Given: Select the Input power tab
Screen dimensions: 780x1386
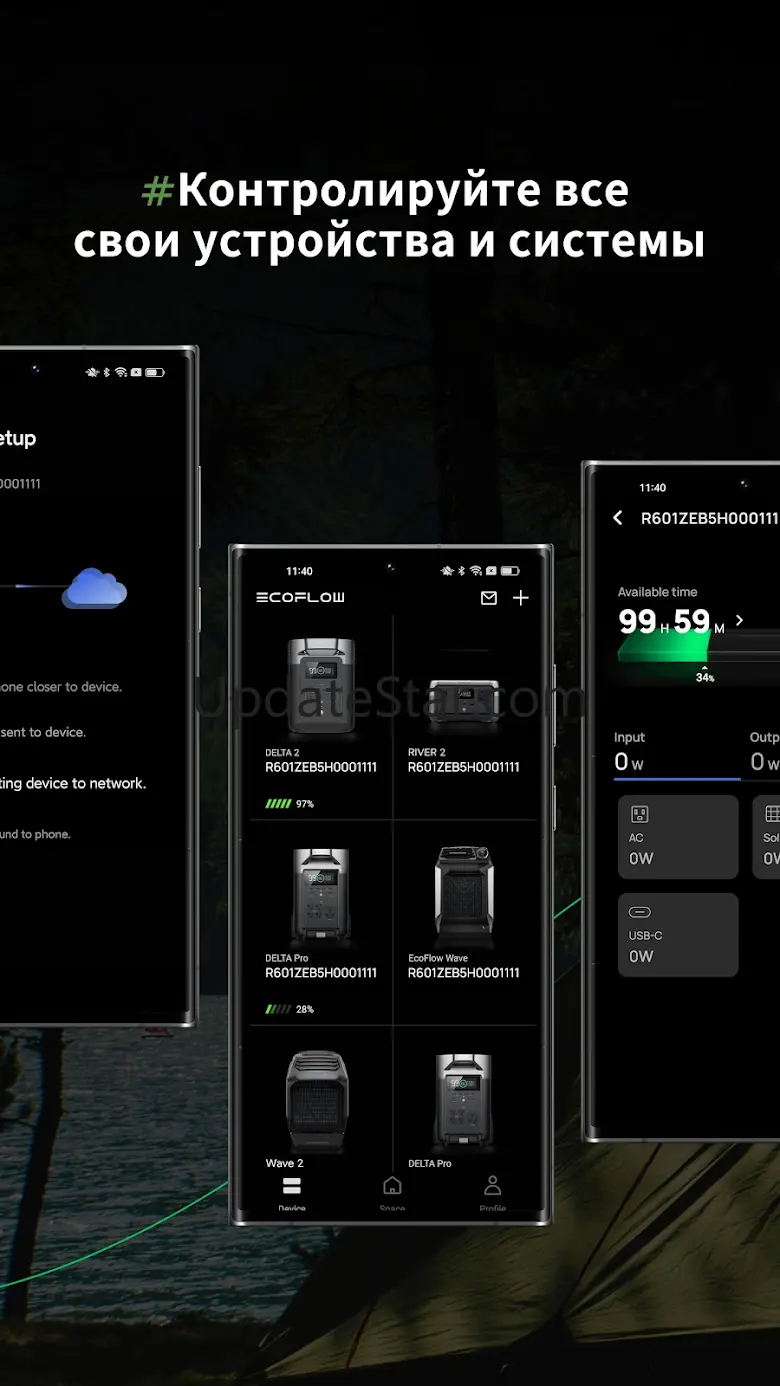Looking at the screenshot, I should click(676, 754).
